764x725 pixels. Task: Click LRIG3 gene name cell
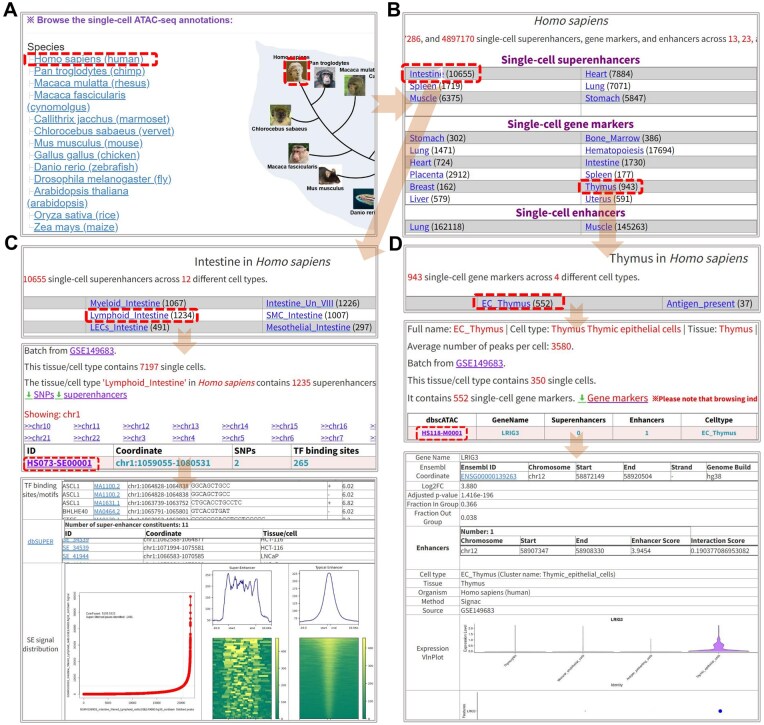coord(510,433)
